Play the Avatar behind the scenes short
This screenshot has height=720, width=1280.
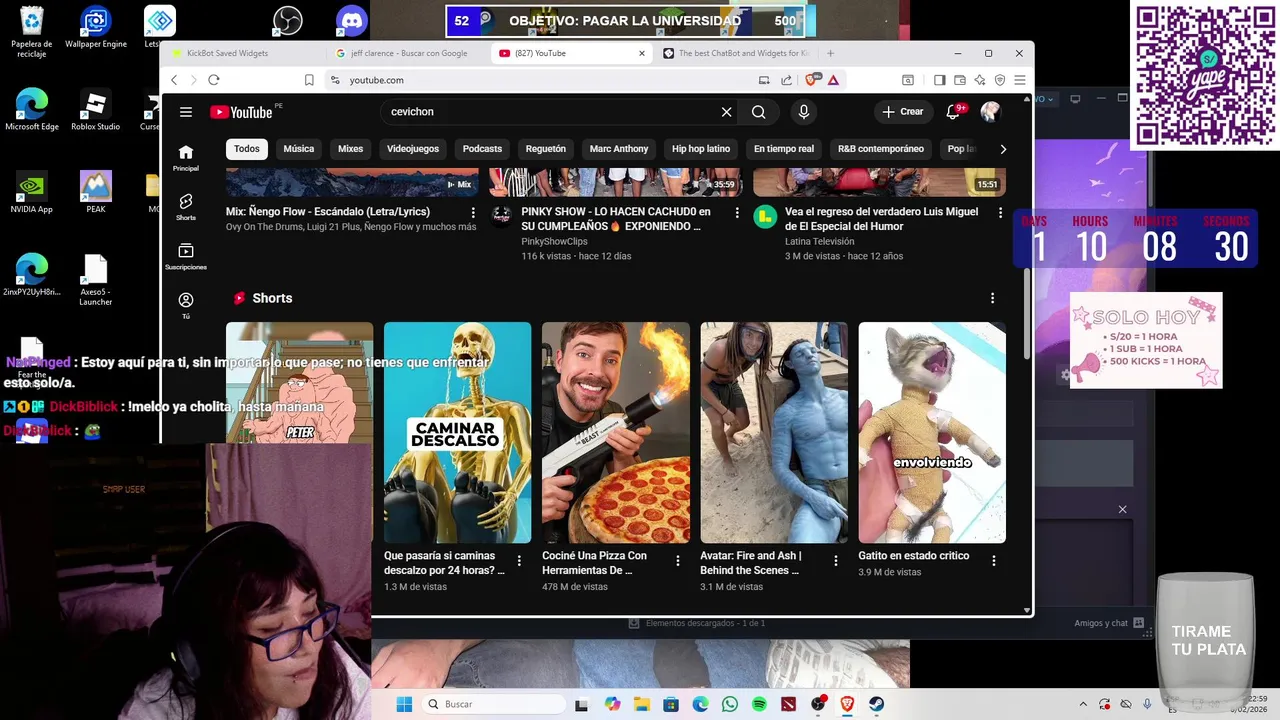(x=774, y=432)
